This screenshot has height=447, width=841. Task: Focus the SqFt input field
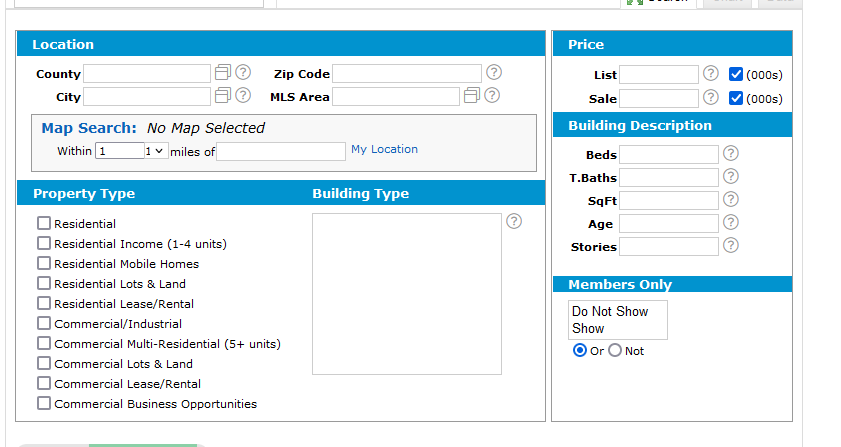(669, 201)
